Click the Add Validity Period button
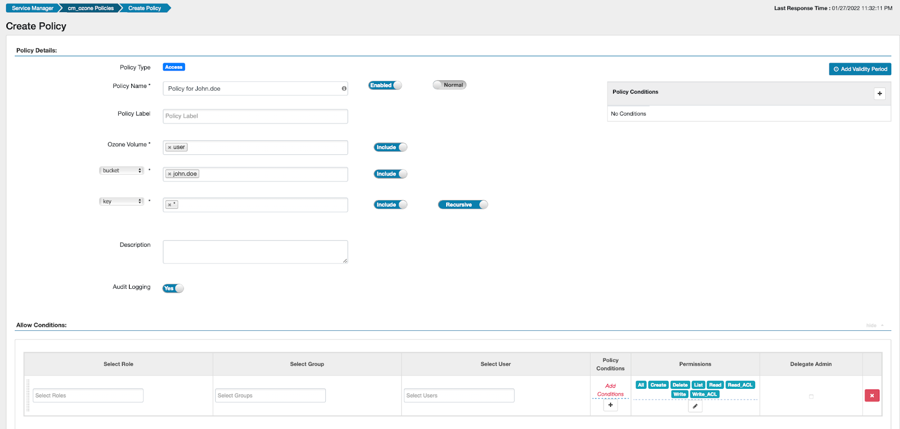The width and height of the screenshot is (900, 429). 859,69
